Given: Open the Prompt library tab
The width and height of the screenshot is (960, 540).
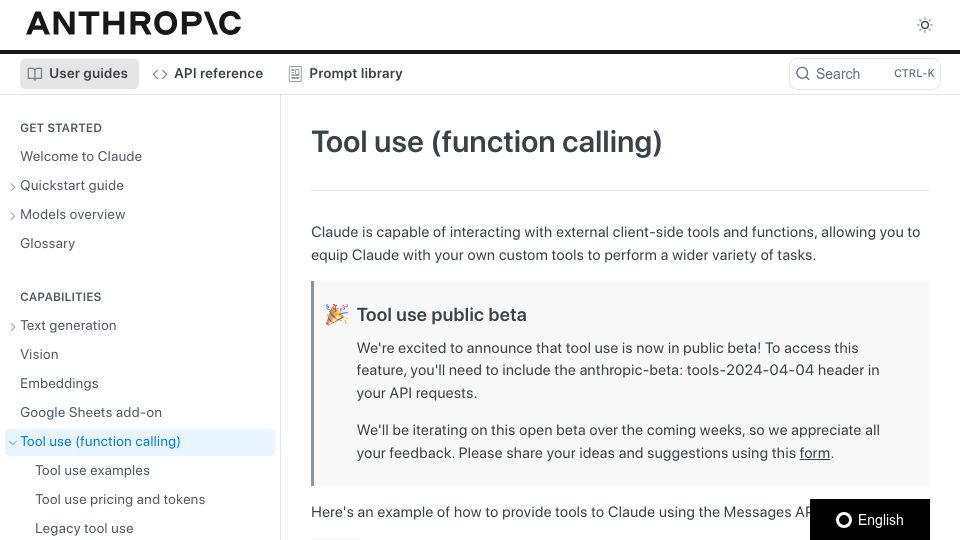Looking at the screenshot, I should 346,73.
